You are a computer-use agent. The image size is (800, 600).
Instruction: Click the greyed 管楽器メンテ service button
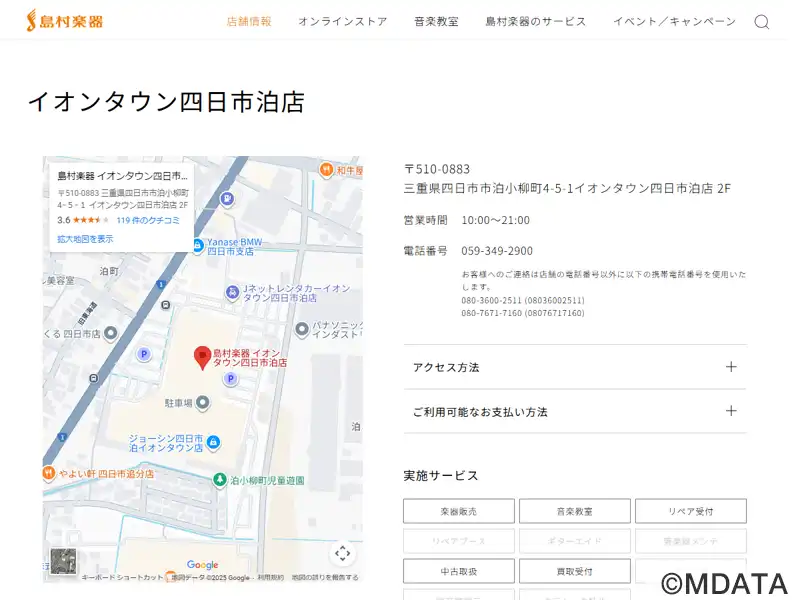691,541
